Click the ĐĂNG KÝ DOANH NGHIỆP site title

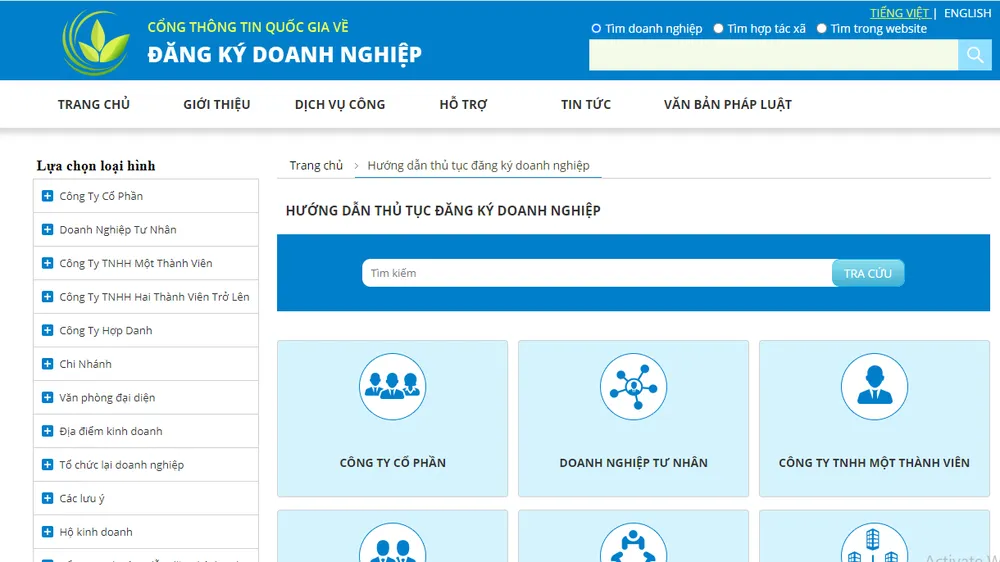[x=284, y=54]
